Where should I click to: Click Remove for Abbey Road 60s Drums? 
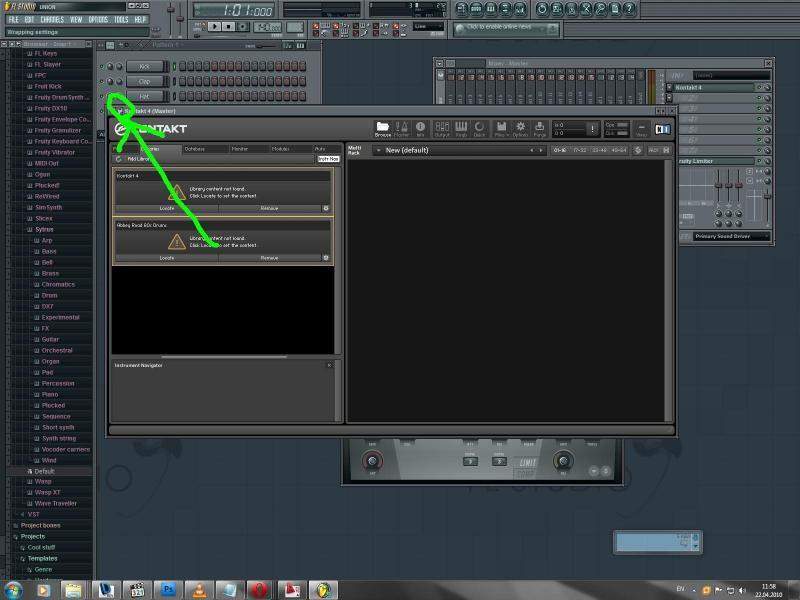tap(269, 258)
